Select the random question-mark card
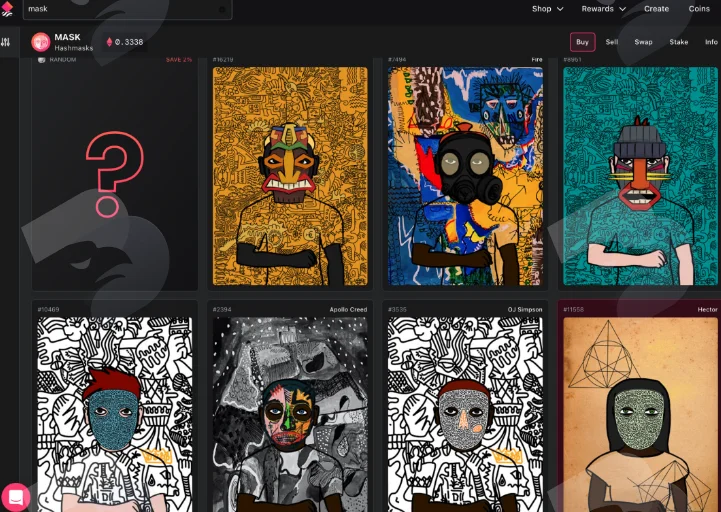The image size is (721, 512). coord(114,175)
